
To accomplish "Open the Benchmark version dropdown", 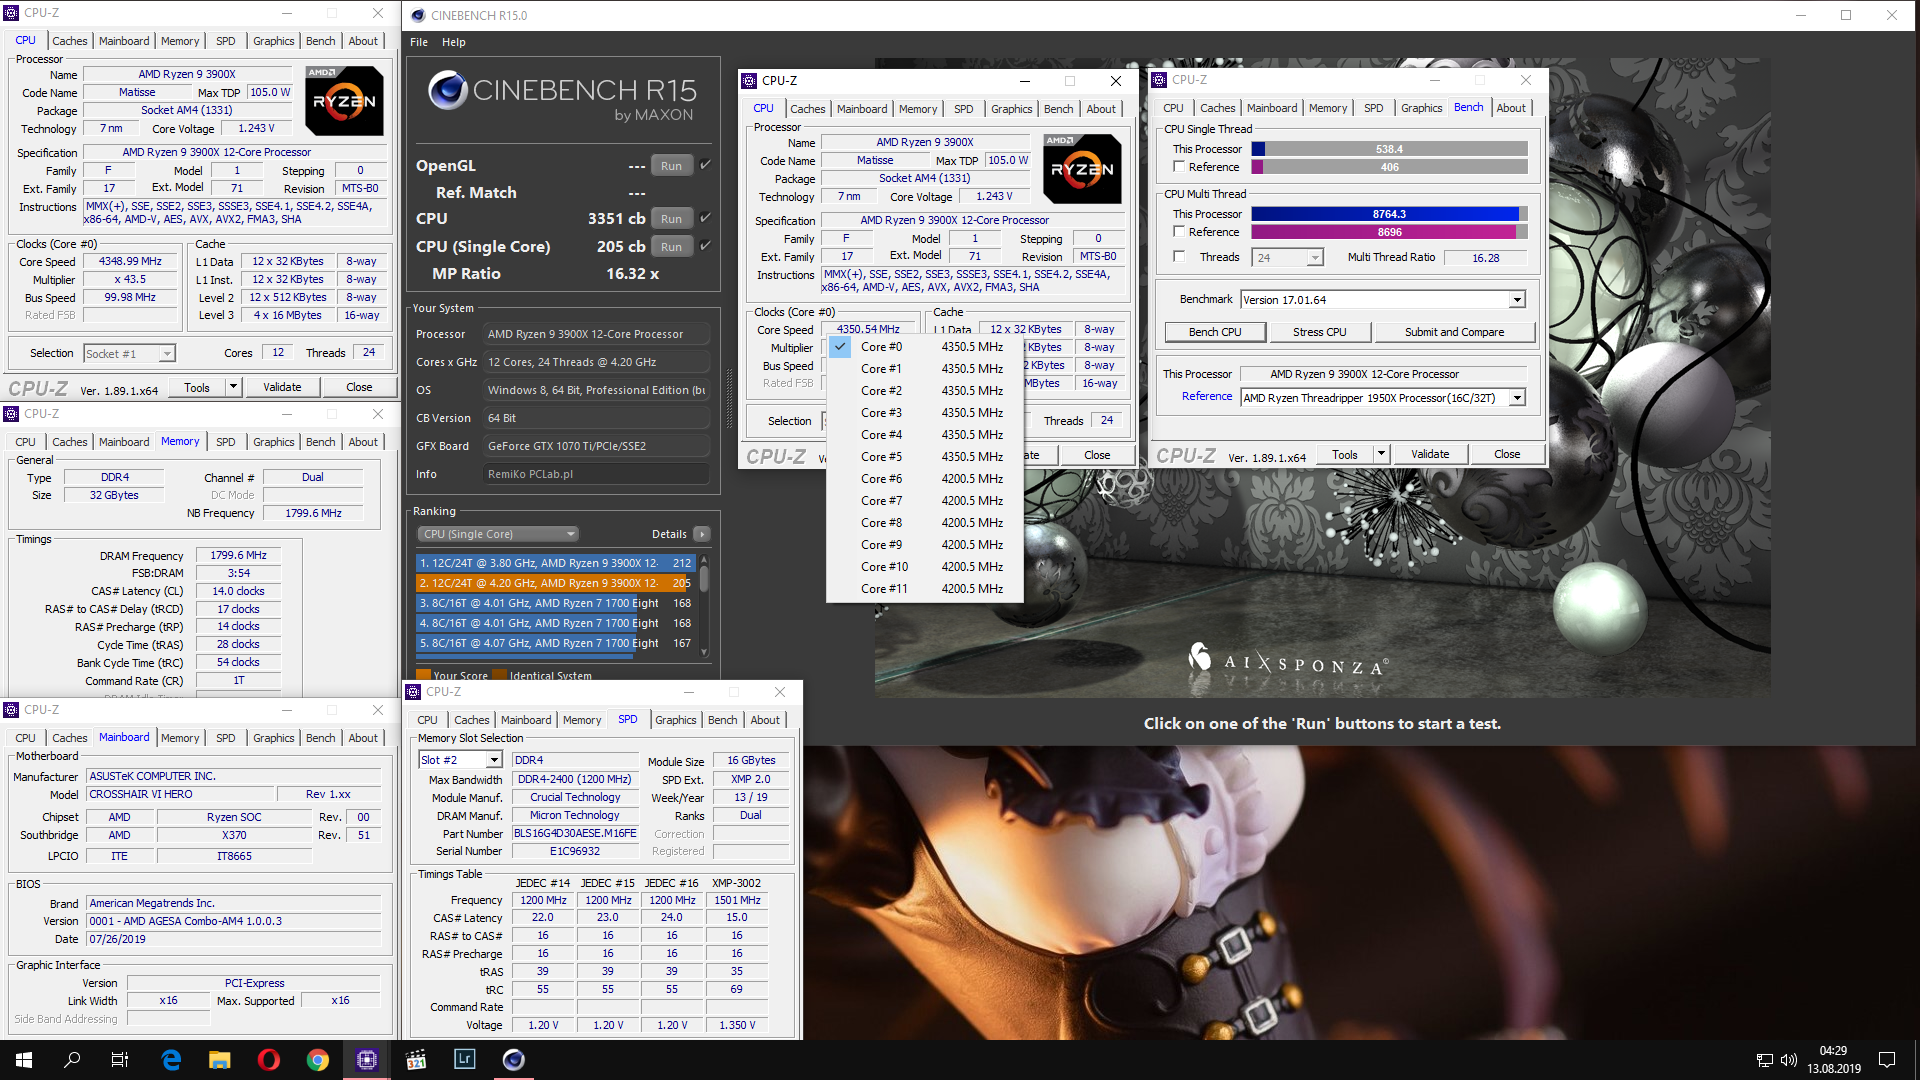I will coord(1517,300).
